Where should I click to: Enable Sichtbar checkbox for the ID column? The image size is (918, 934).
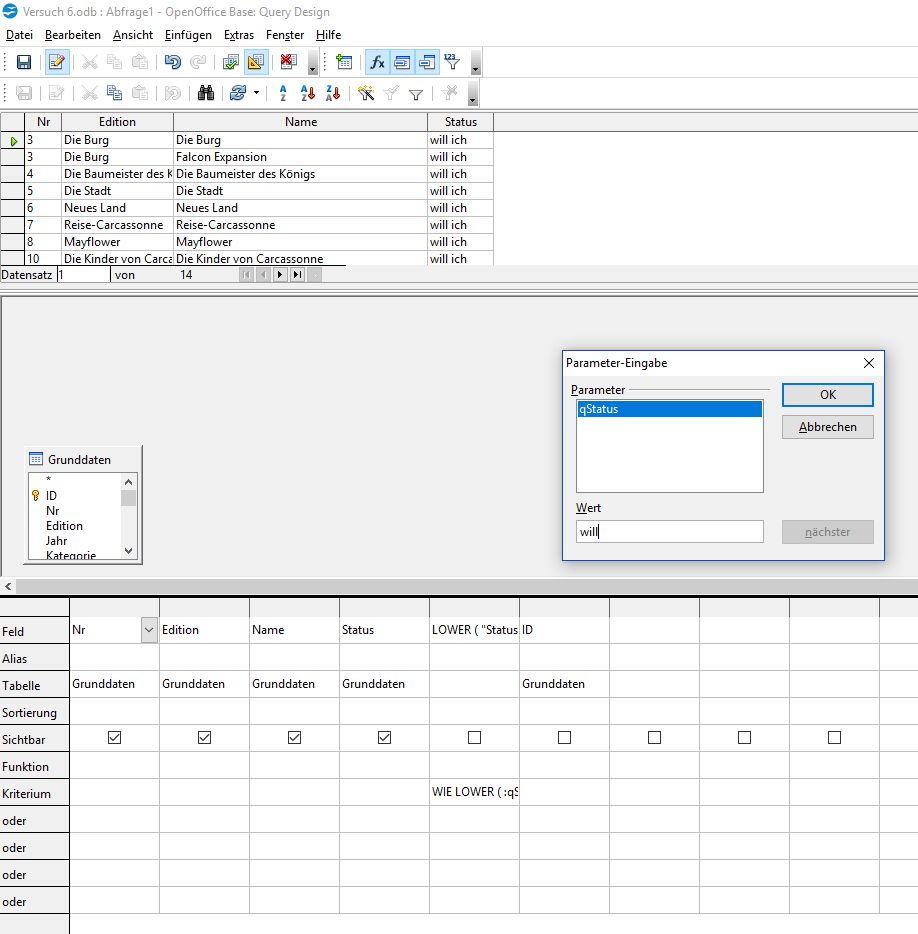tap(564, 738)
